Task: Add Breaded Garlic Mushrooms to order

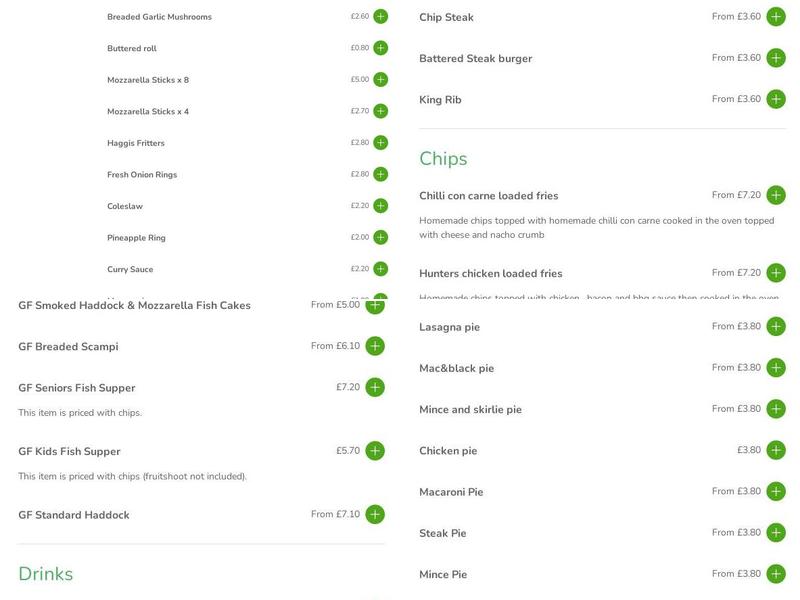Action: [x=380, y=17]
